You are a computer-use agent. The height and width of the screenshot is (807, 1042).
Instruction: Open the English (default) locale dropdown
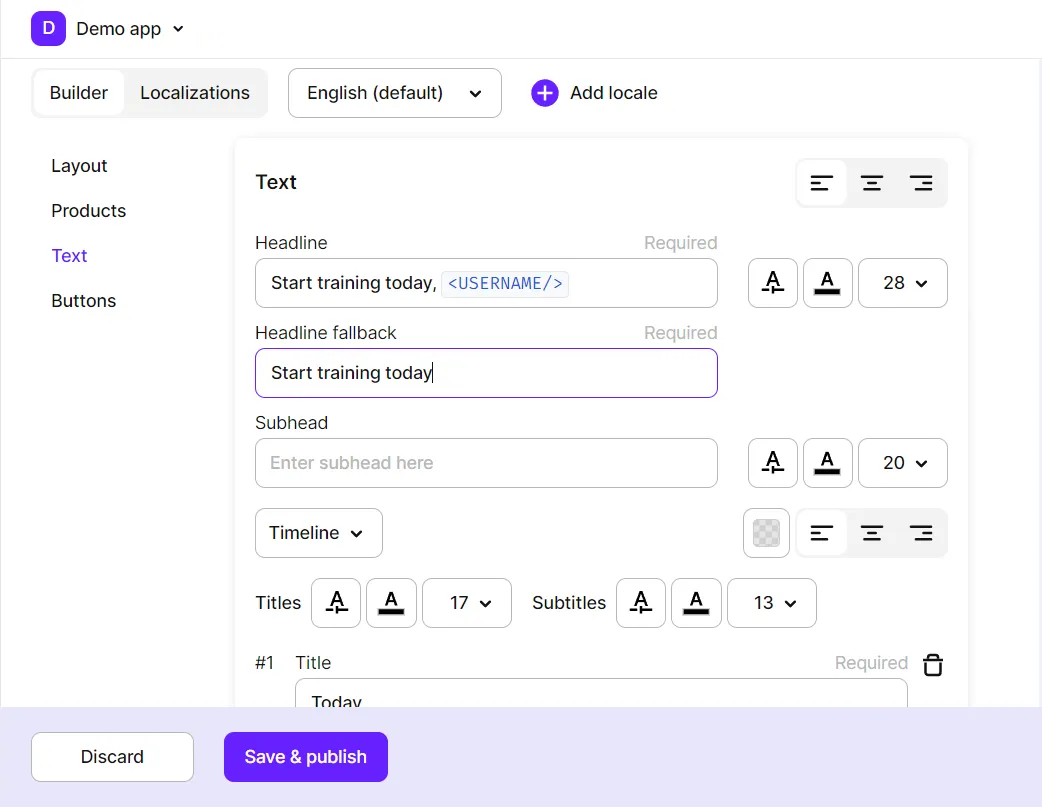(x=394, y=93)
